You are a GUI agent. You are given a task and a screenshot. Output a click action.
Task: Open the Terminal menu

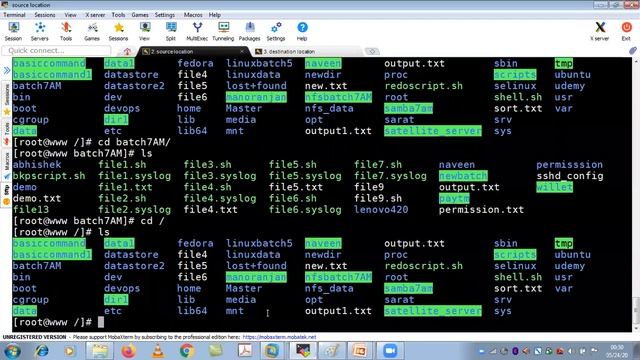tap(14, 15)
